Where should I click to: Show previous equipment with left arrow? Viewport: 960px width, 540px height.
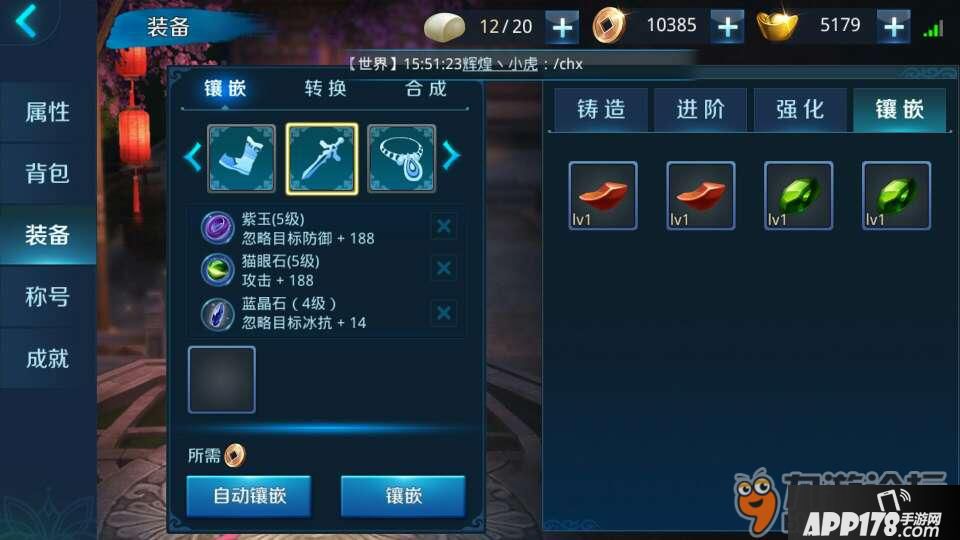coord(193,157)
